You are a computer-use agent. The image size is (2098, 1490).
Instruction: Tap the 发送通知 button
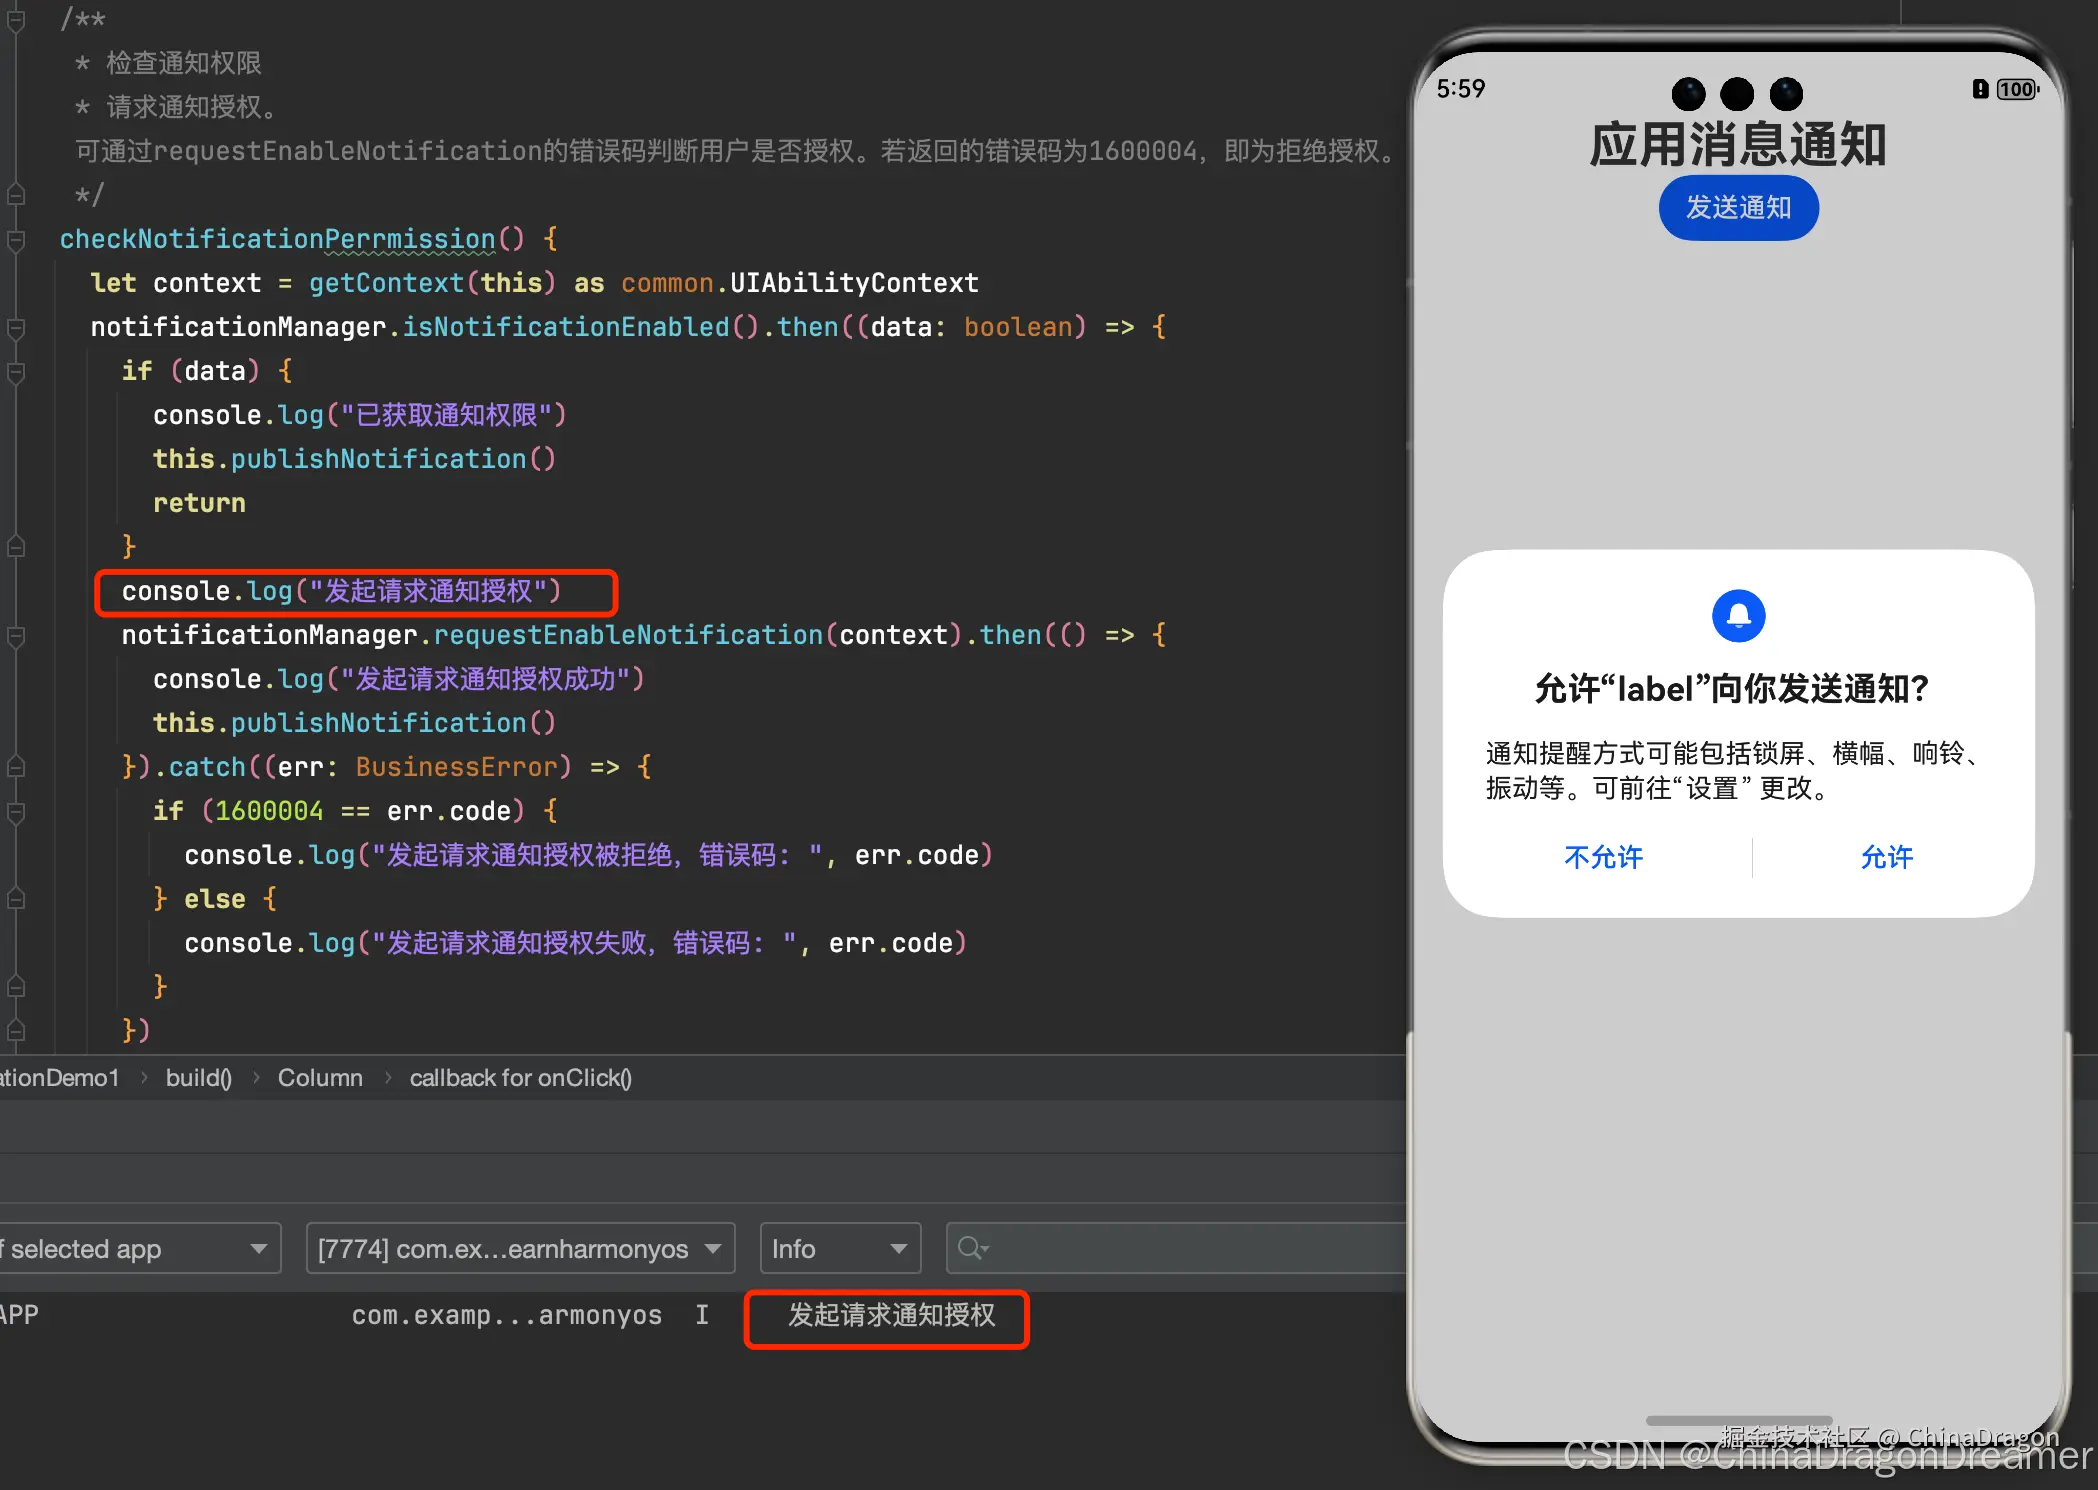[1738, 208]
